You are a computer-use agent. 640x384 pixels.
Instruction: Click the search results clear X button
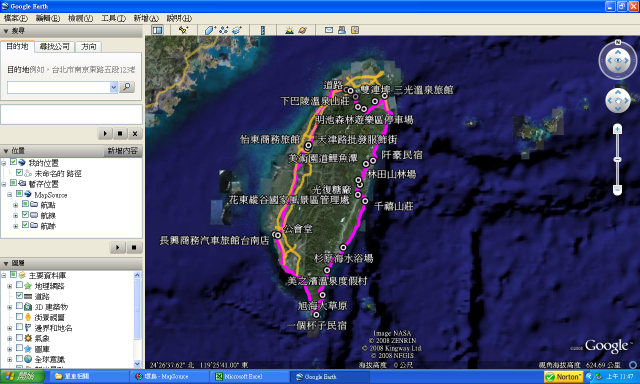135,133
